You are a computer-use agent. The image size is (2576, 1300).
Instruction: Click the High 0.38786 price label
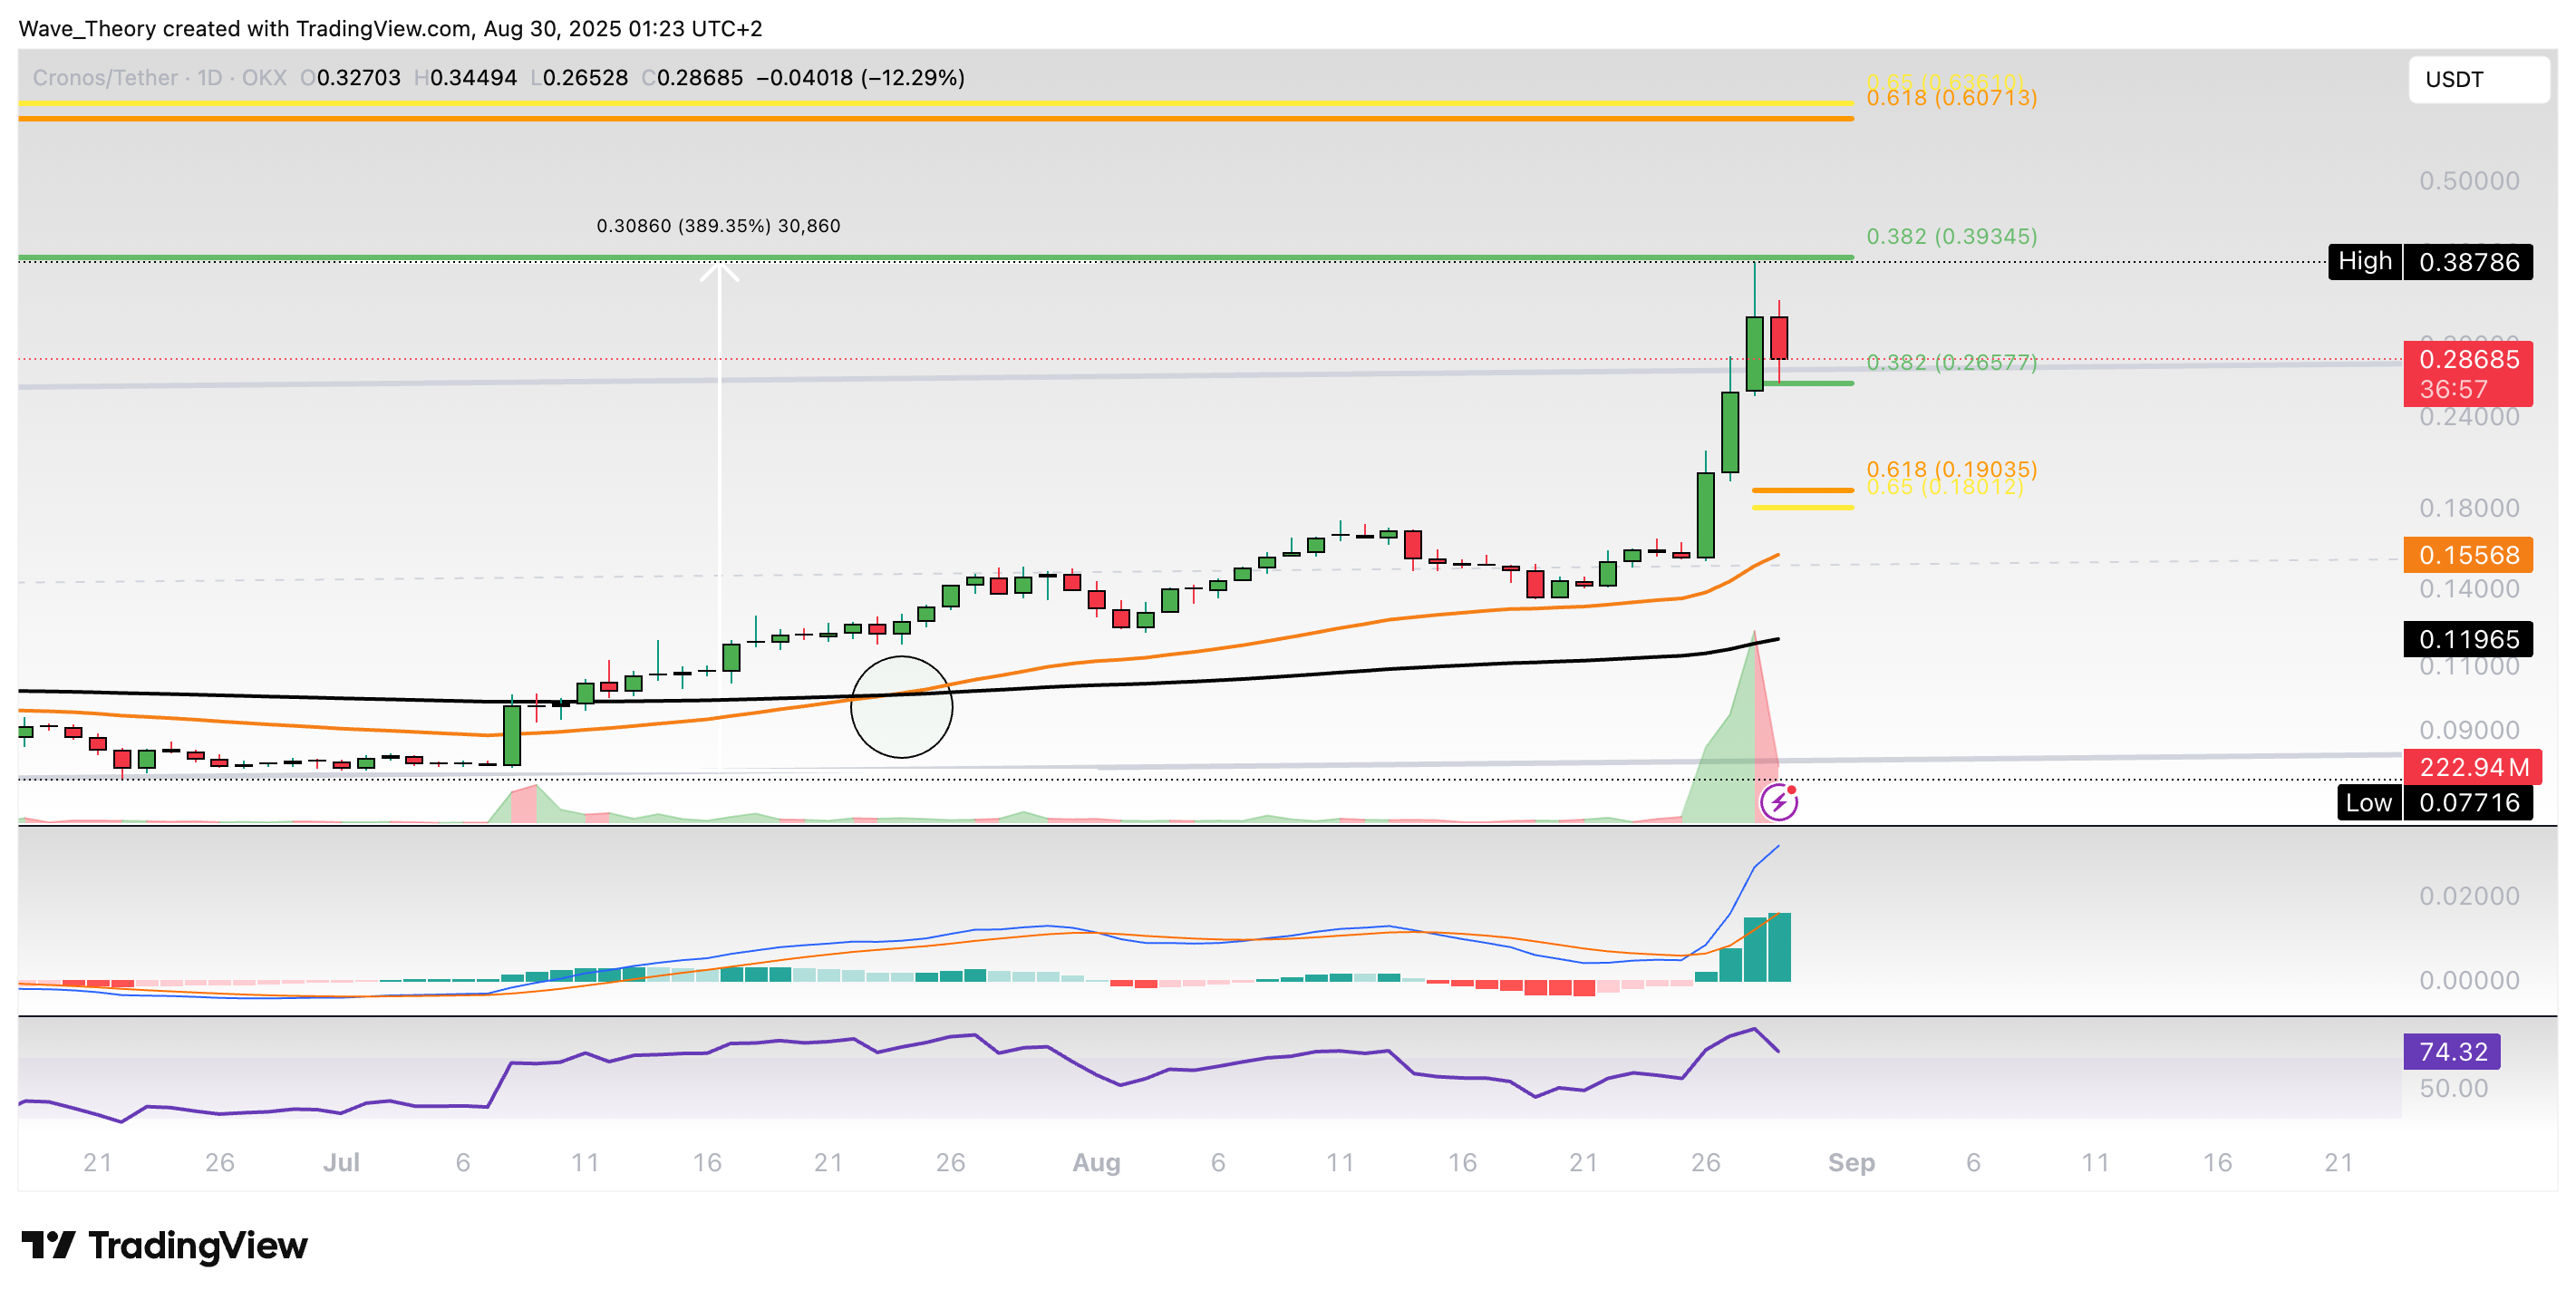2430,262
